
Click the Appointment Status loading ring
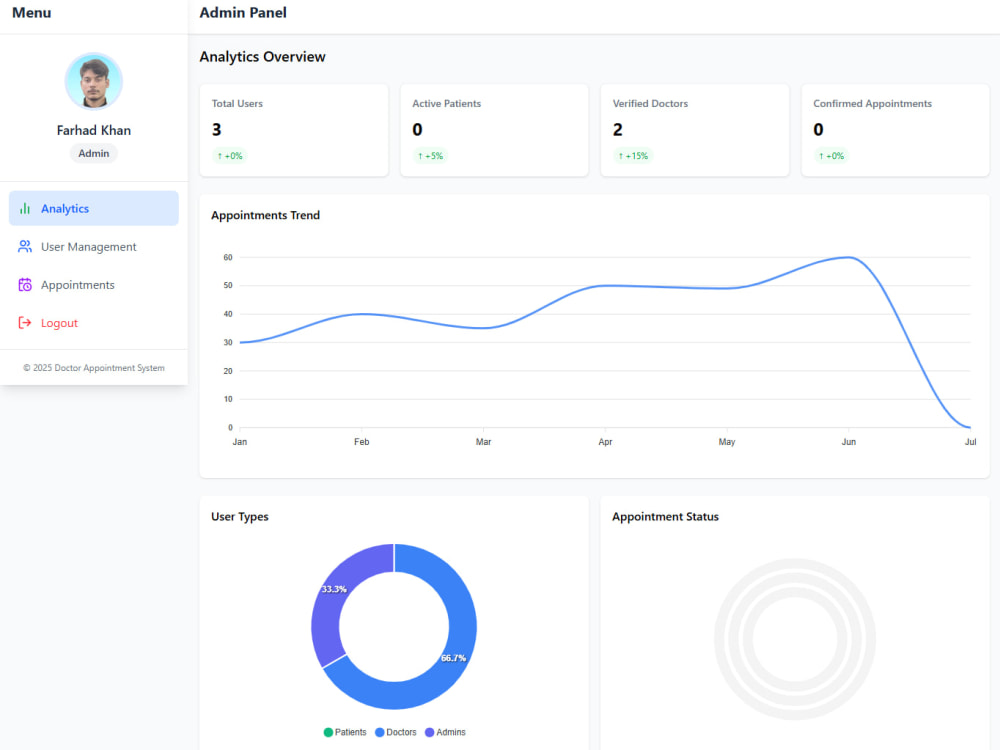pyautogui.click(x=795, y=639)
